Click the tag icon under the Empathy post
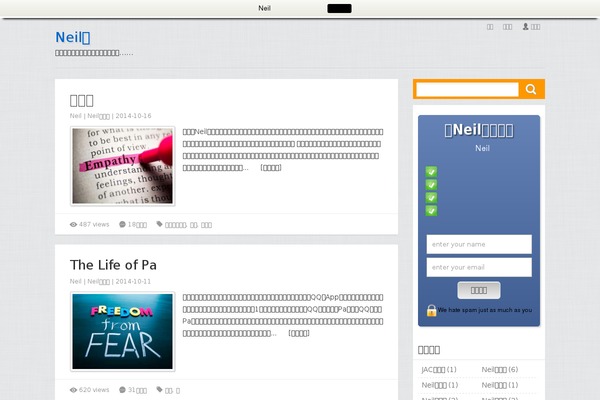This screenshot has height=400, width=600. (x=159, y=225)
